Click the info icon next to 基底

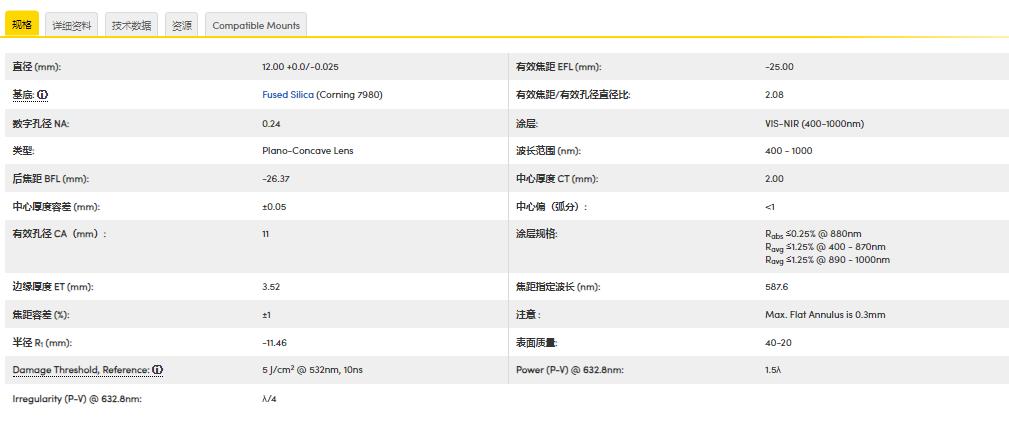coord(43,95)
